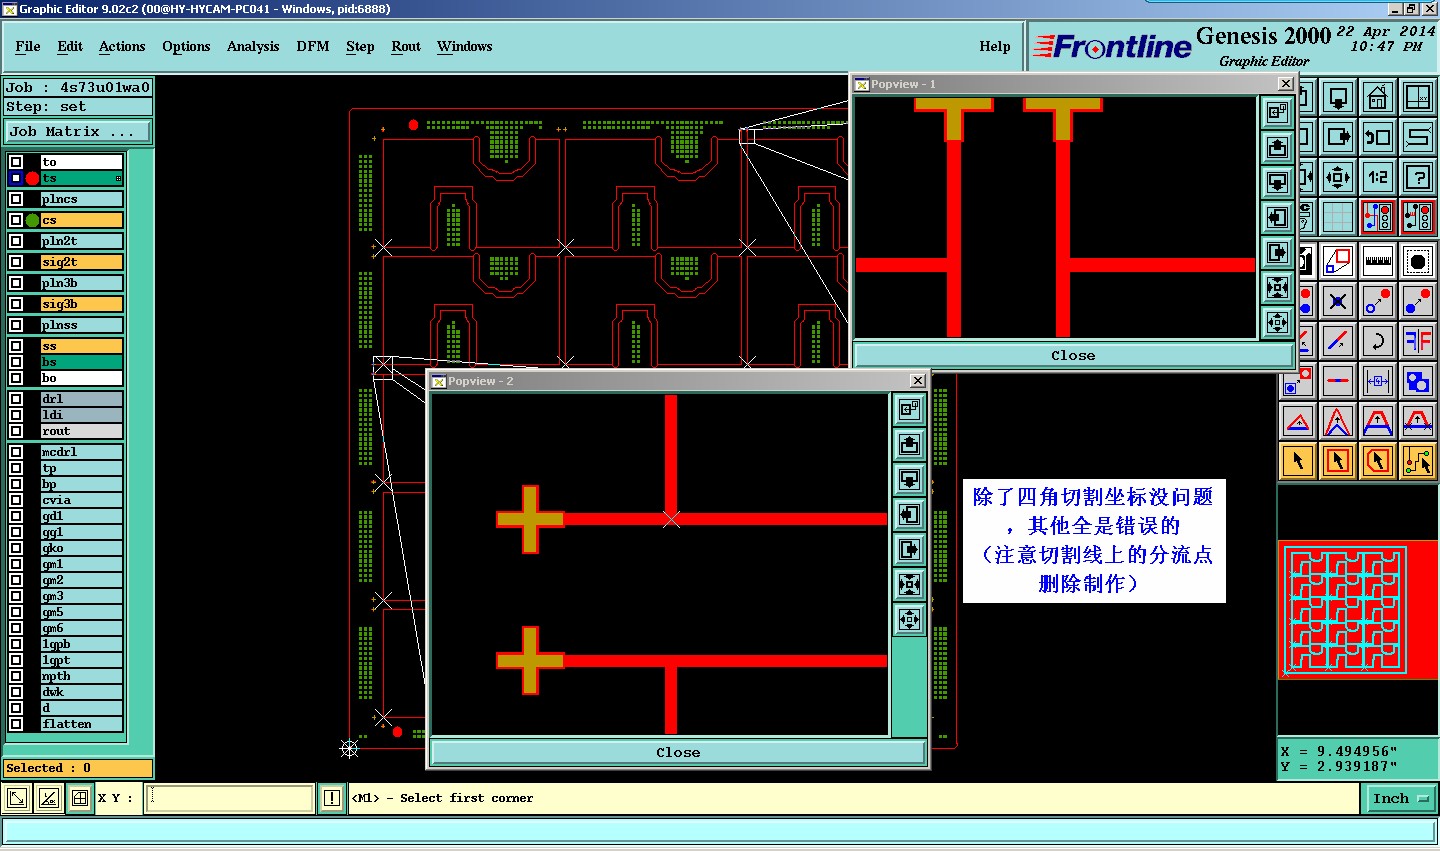Click Close button in Popview 2
This screenshot has height=851, width=1440.
pyautogui.click(x=678, y=752)
